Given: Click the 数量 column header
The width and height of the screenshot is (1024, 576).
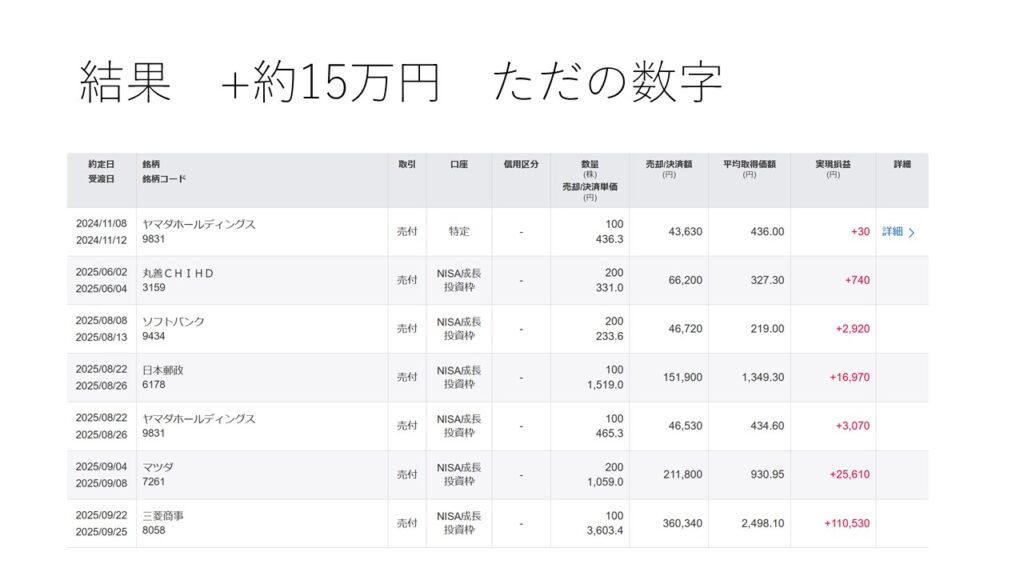Looking at the screenshot, I should click(x=590, y=164).
